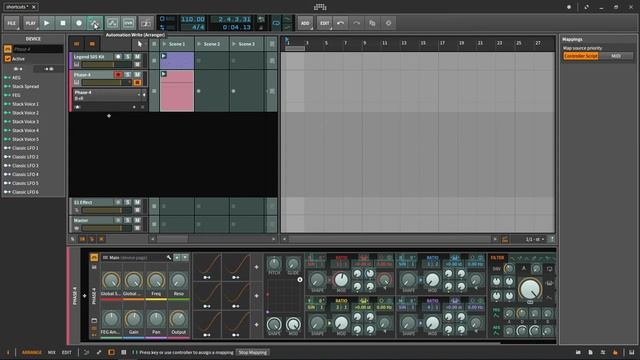The image size is (640, 360).
Task: Switch to EDIT view
Action: (67, 352)
